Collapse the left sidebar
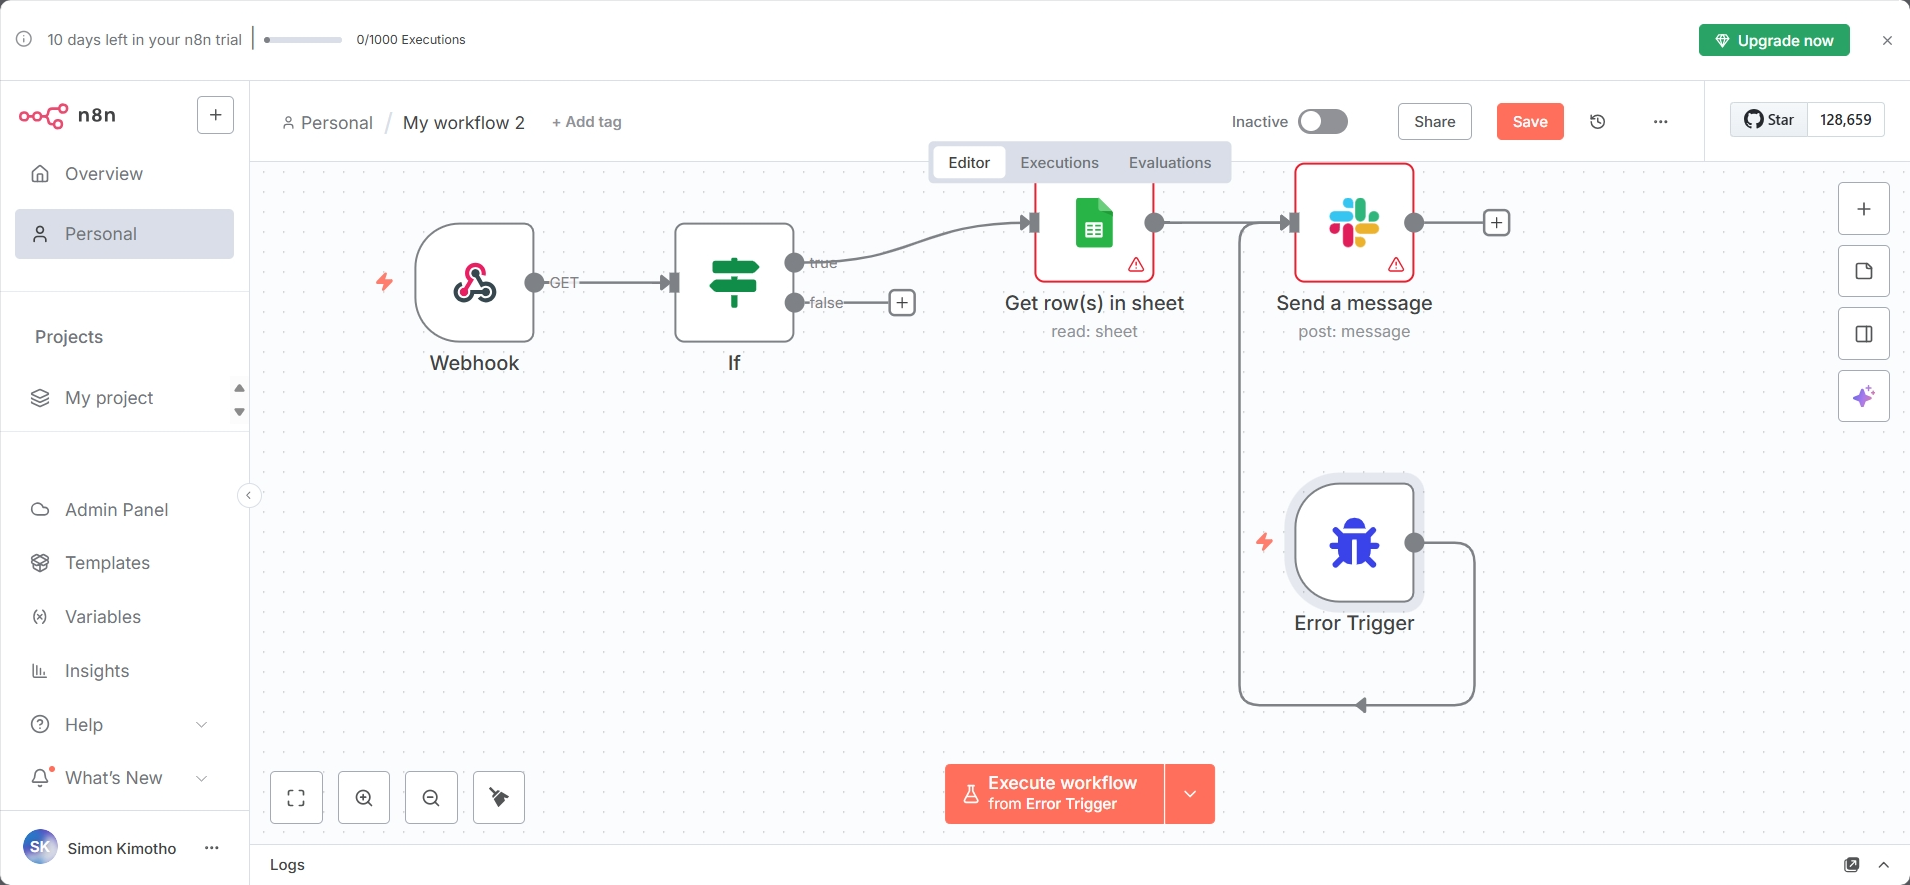 [249, 495]
